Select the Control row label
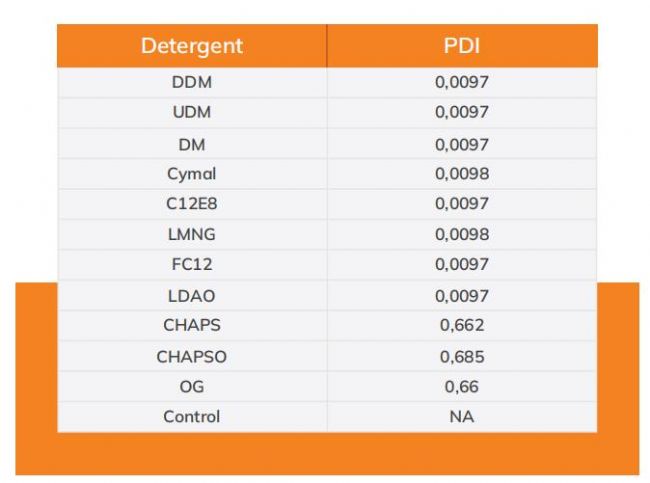Screen dimensions: 650x483 (191, 416)
